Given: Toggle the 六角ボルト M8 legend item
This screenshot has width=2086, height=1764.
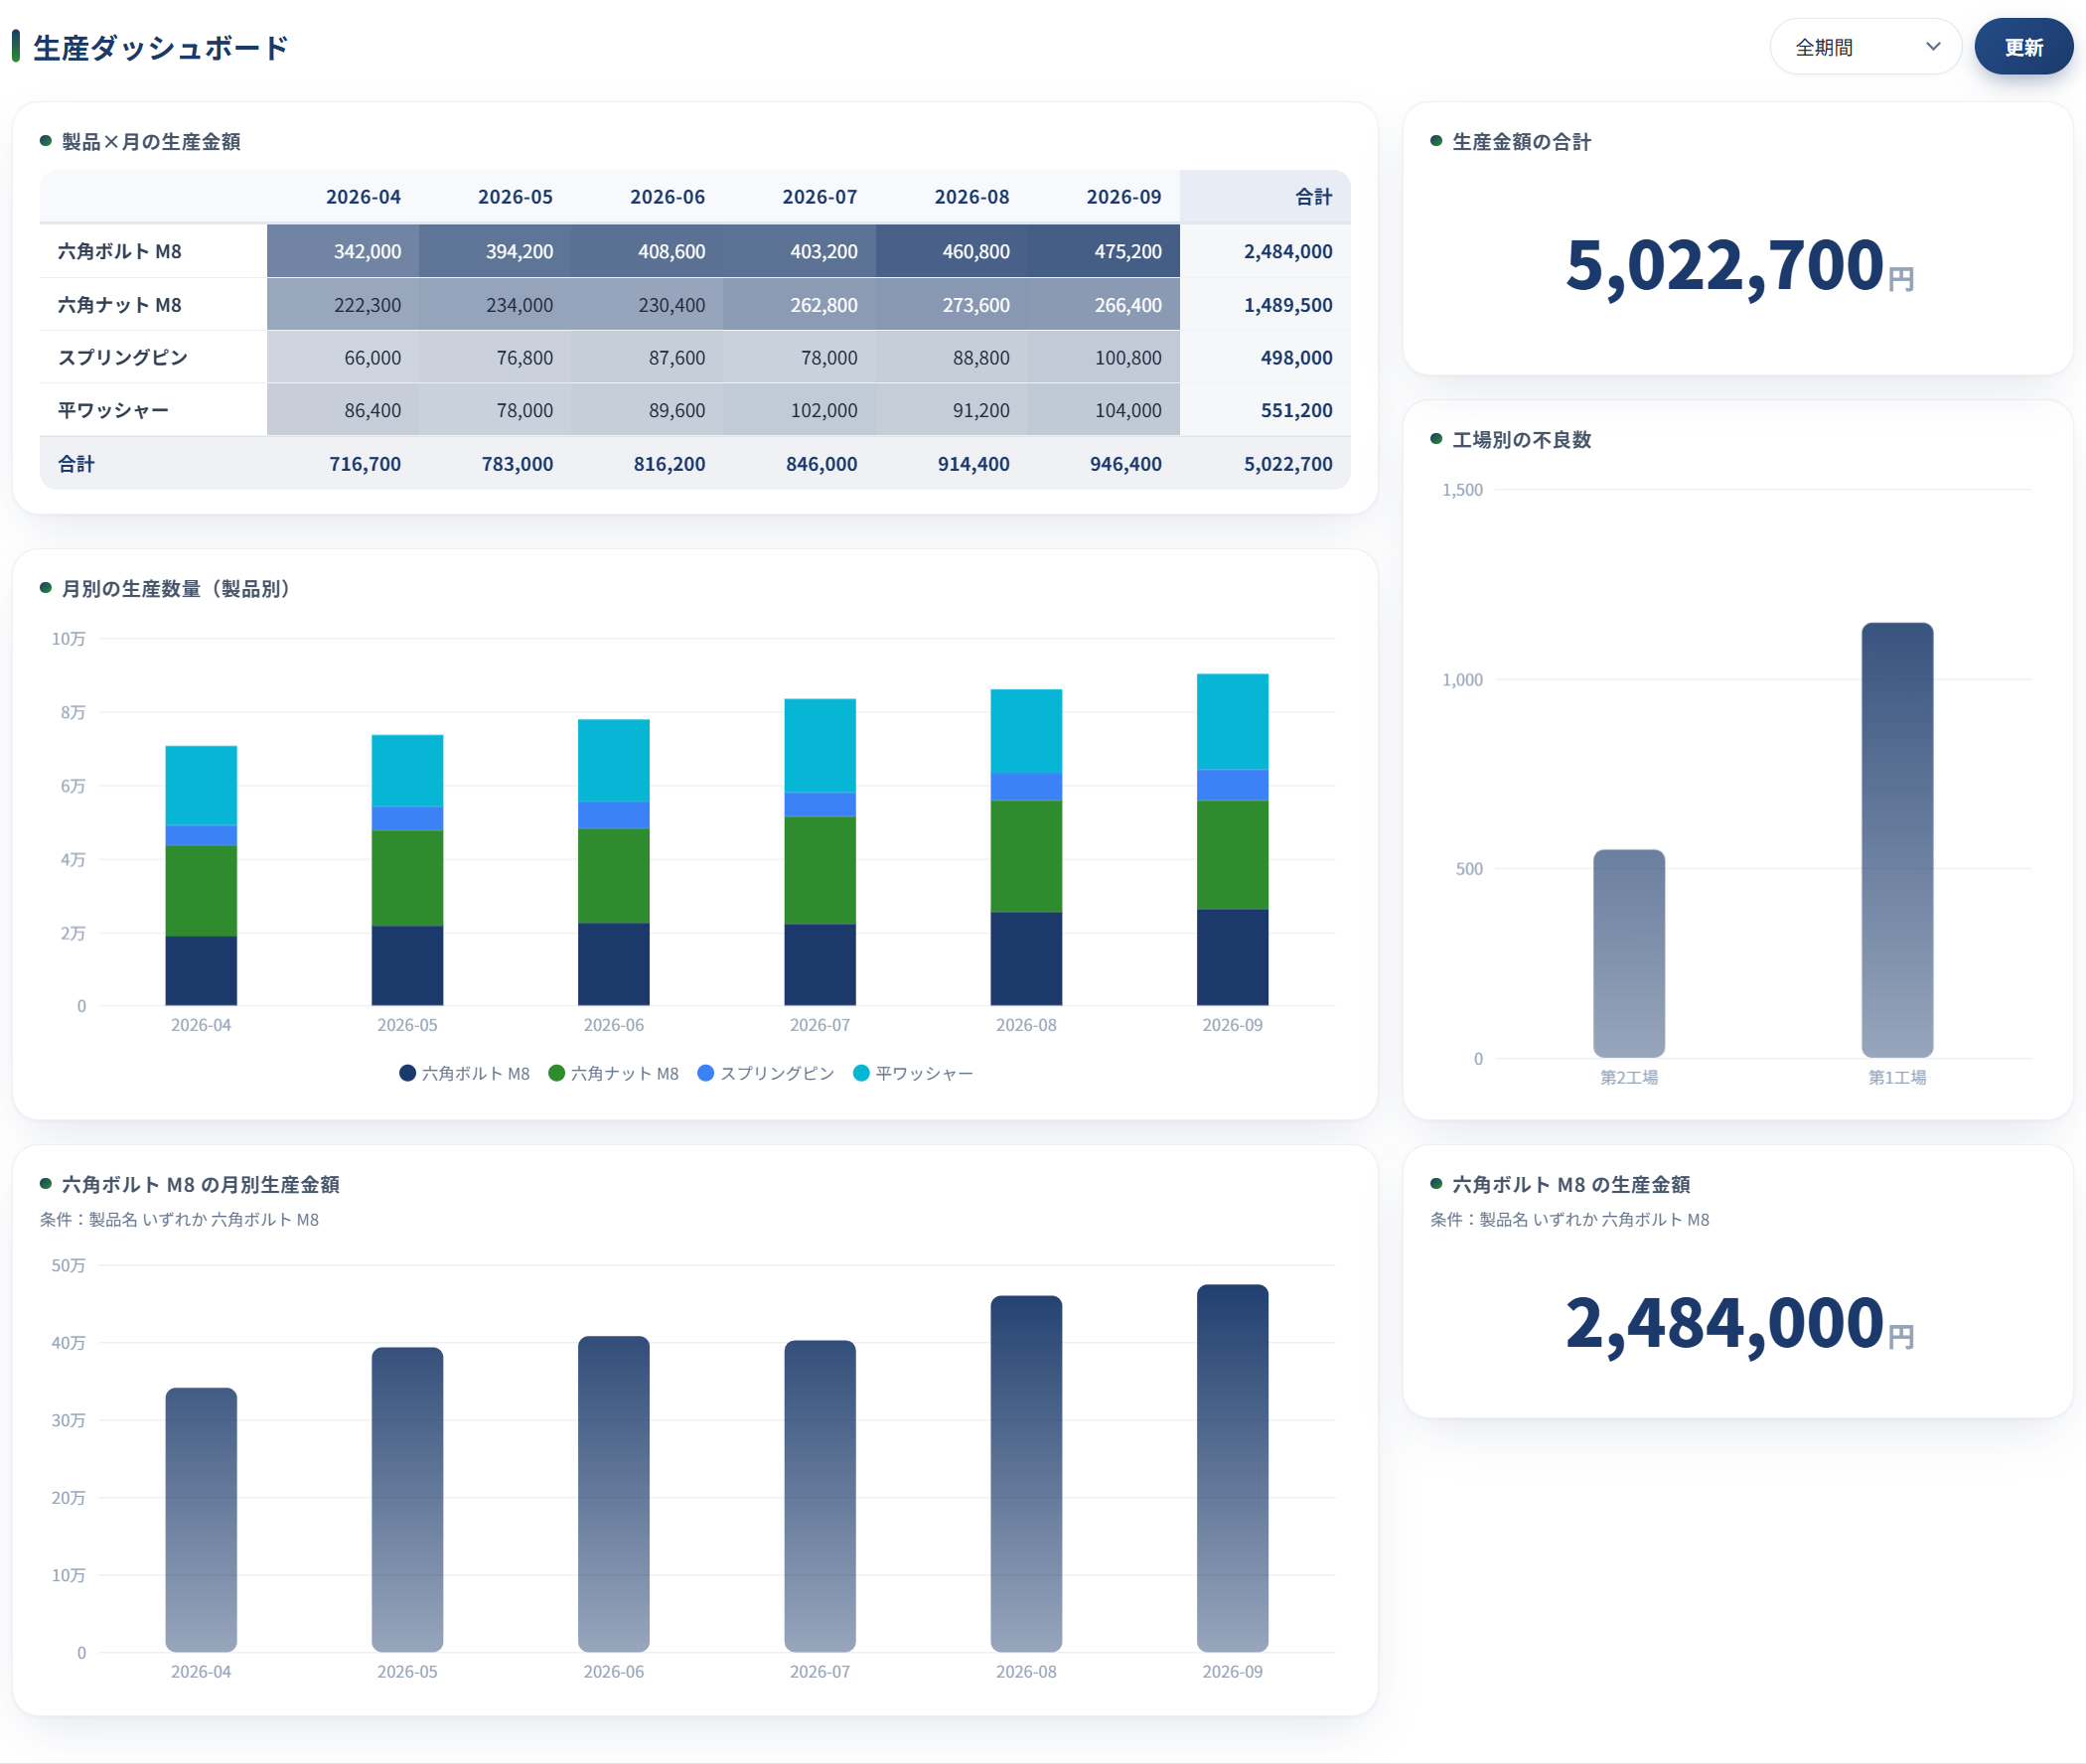Looking at the screenshot, I should [465, 1073].
